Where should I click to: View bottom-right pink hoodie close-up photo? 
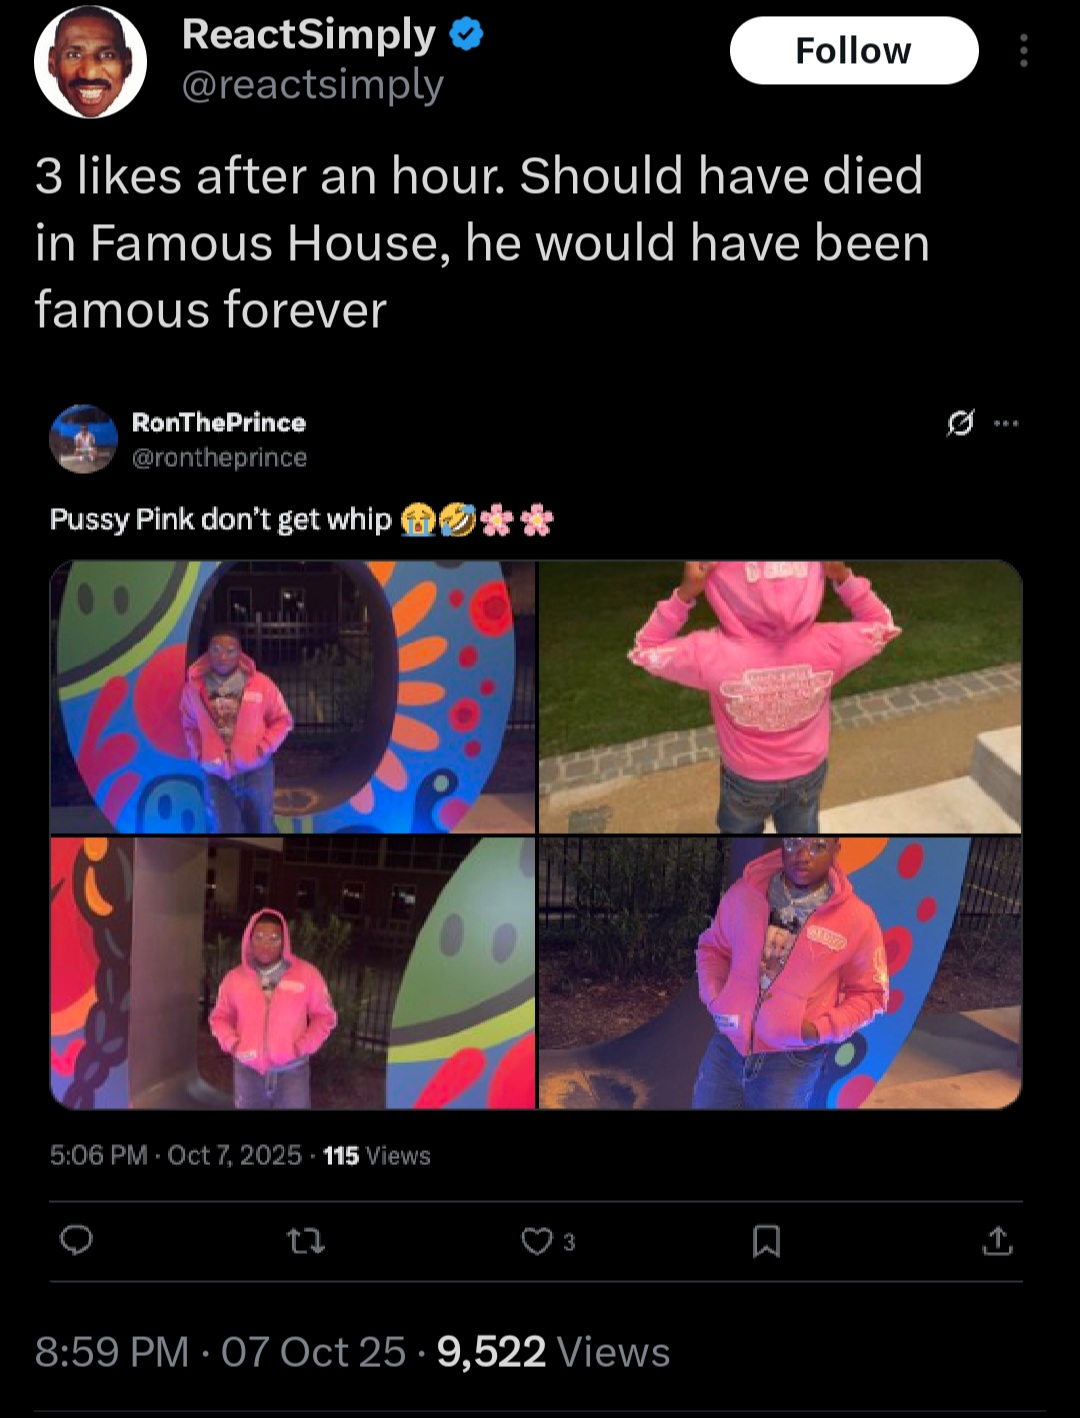point(781,973)
